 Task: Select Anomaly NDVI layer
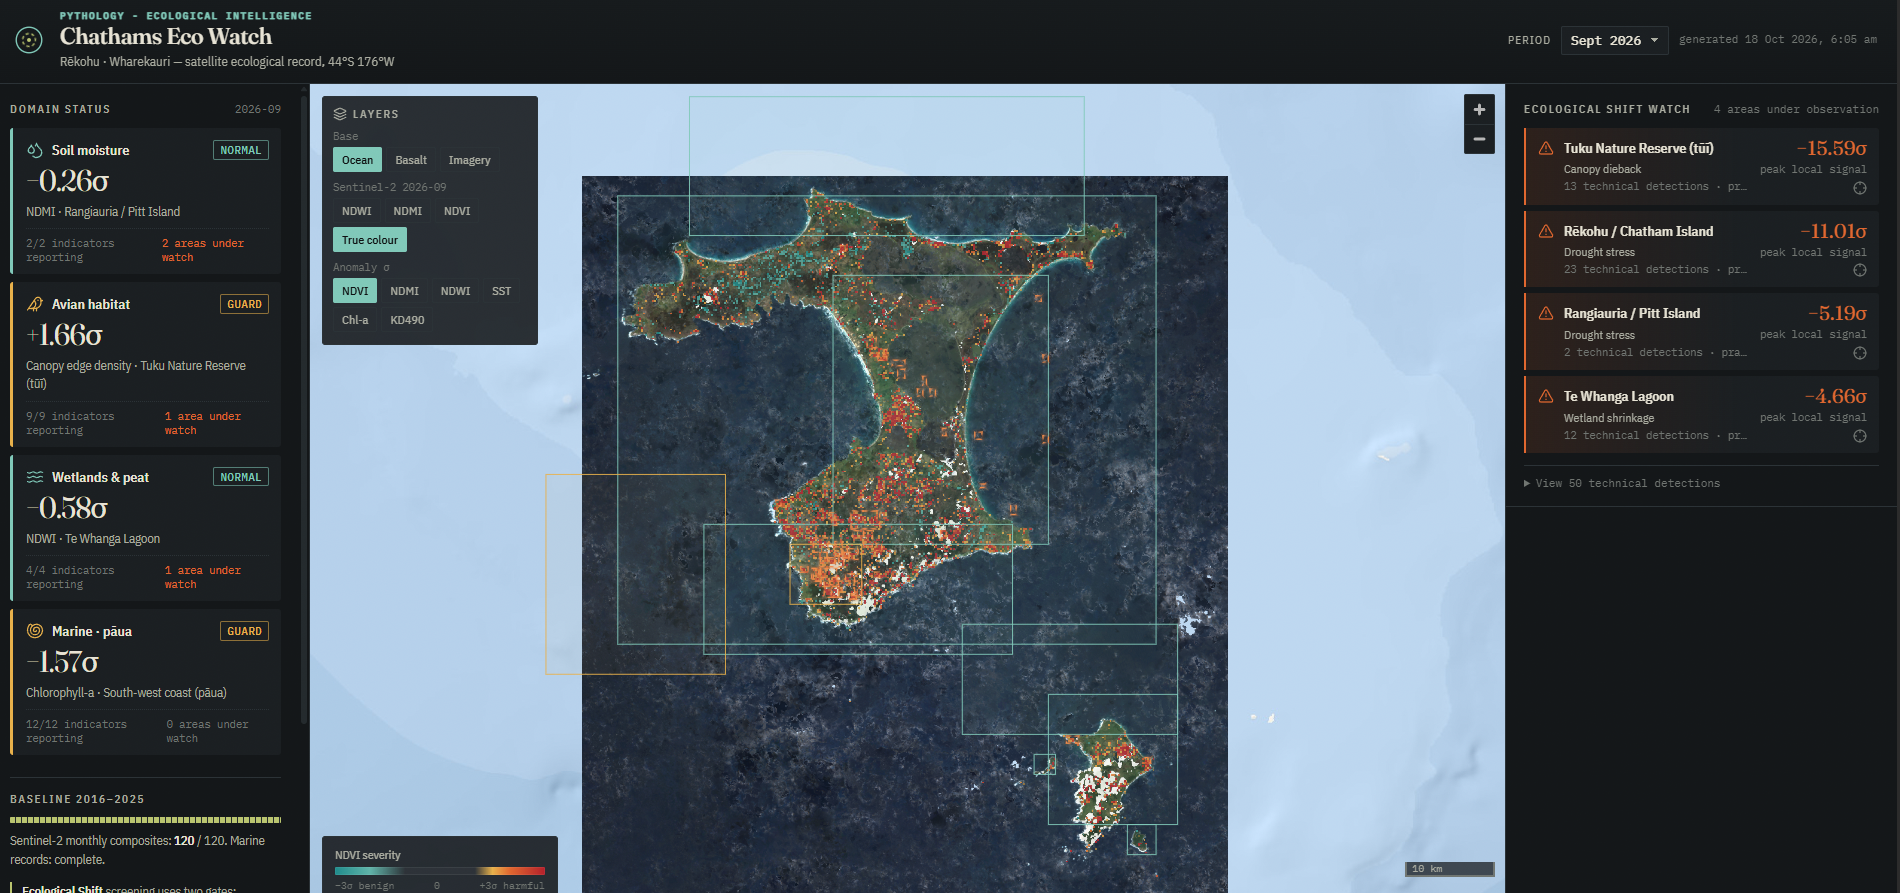click(x=355, y=291)
